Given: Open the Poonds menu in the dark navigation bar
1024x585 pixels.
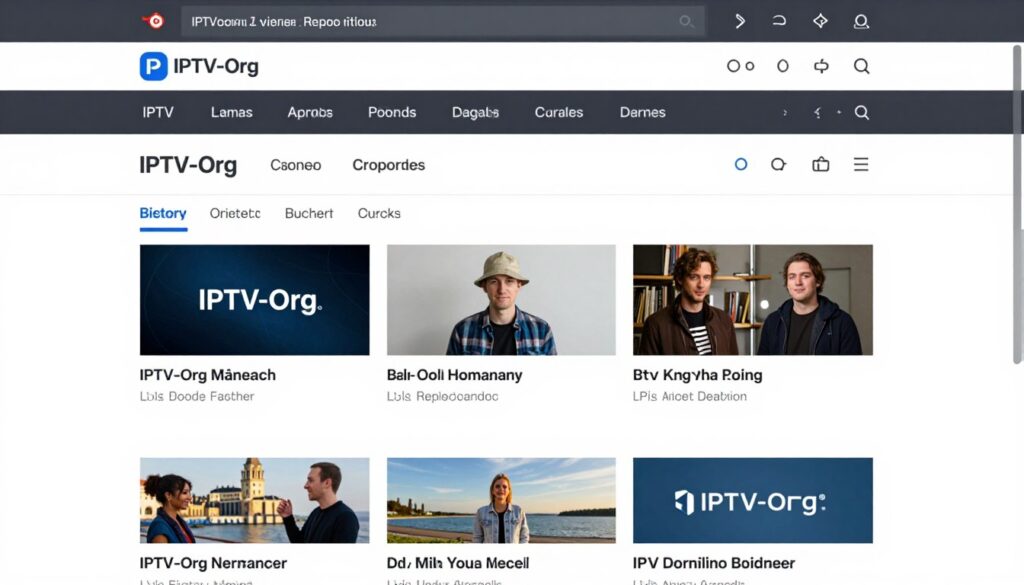Looking at the screenshot, I should [391, 112].
